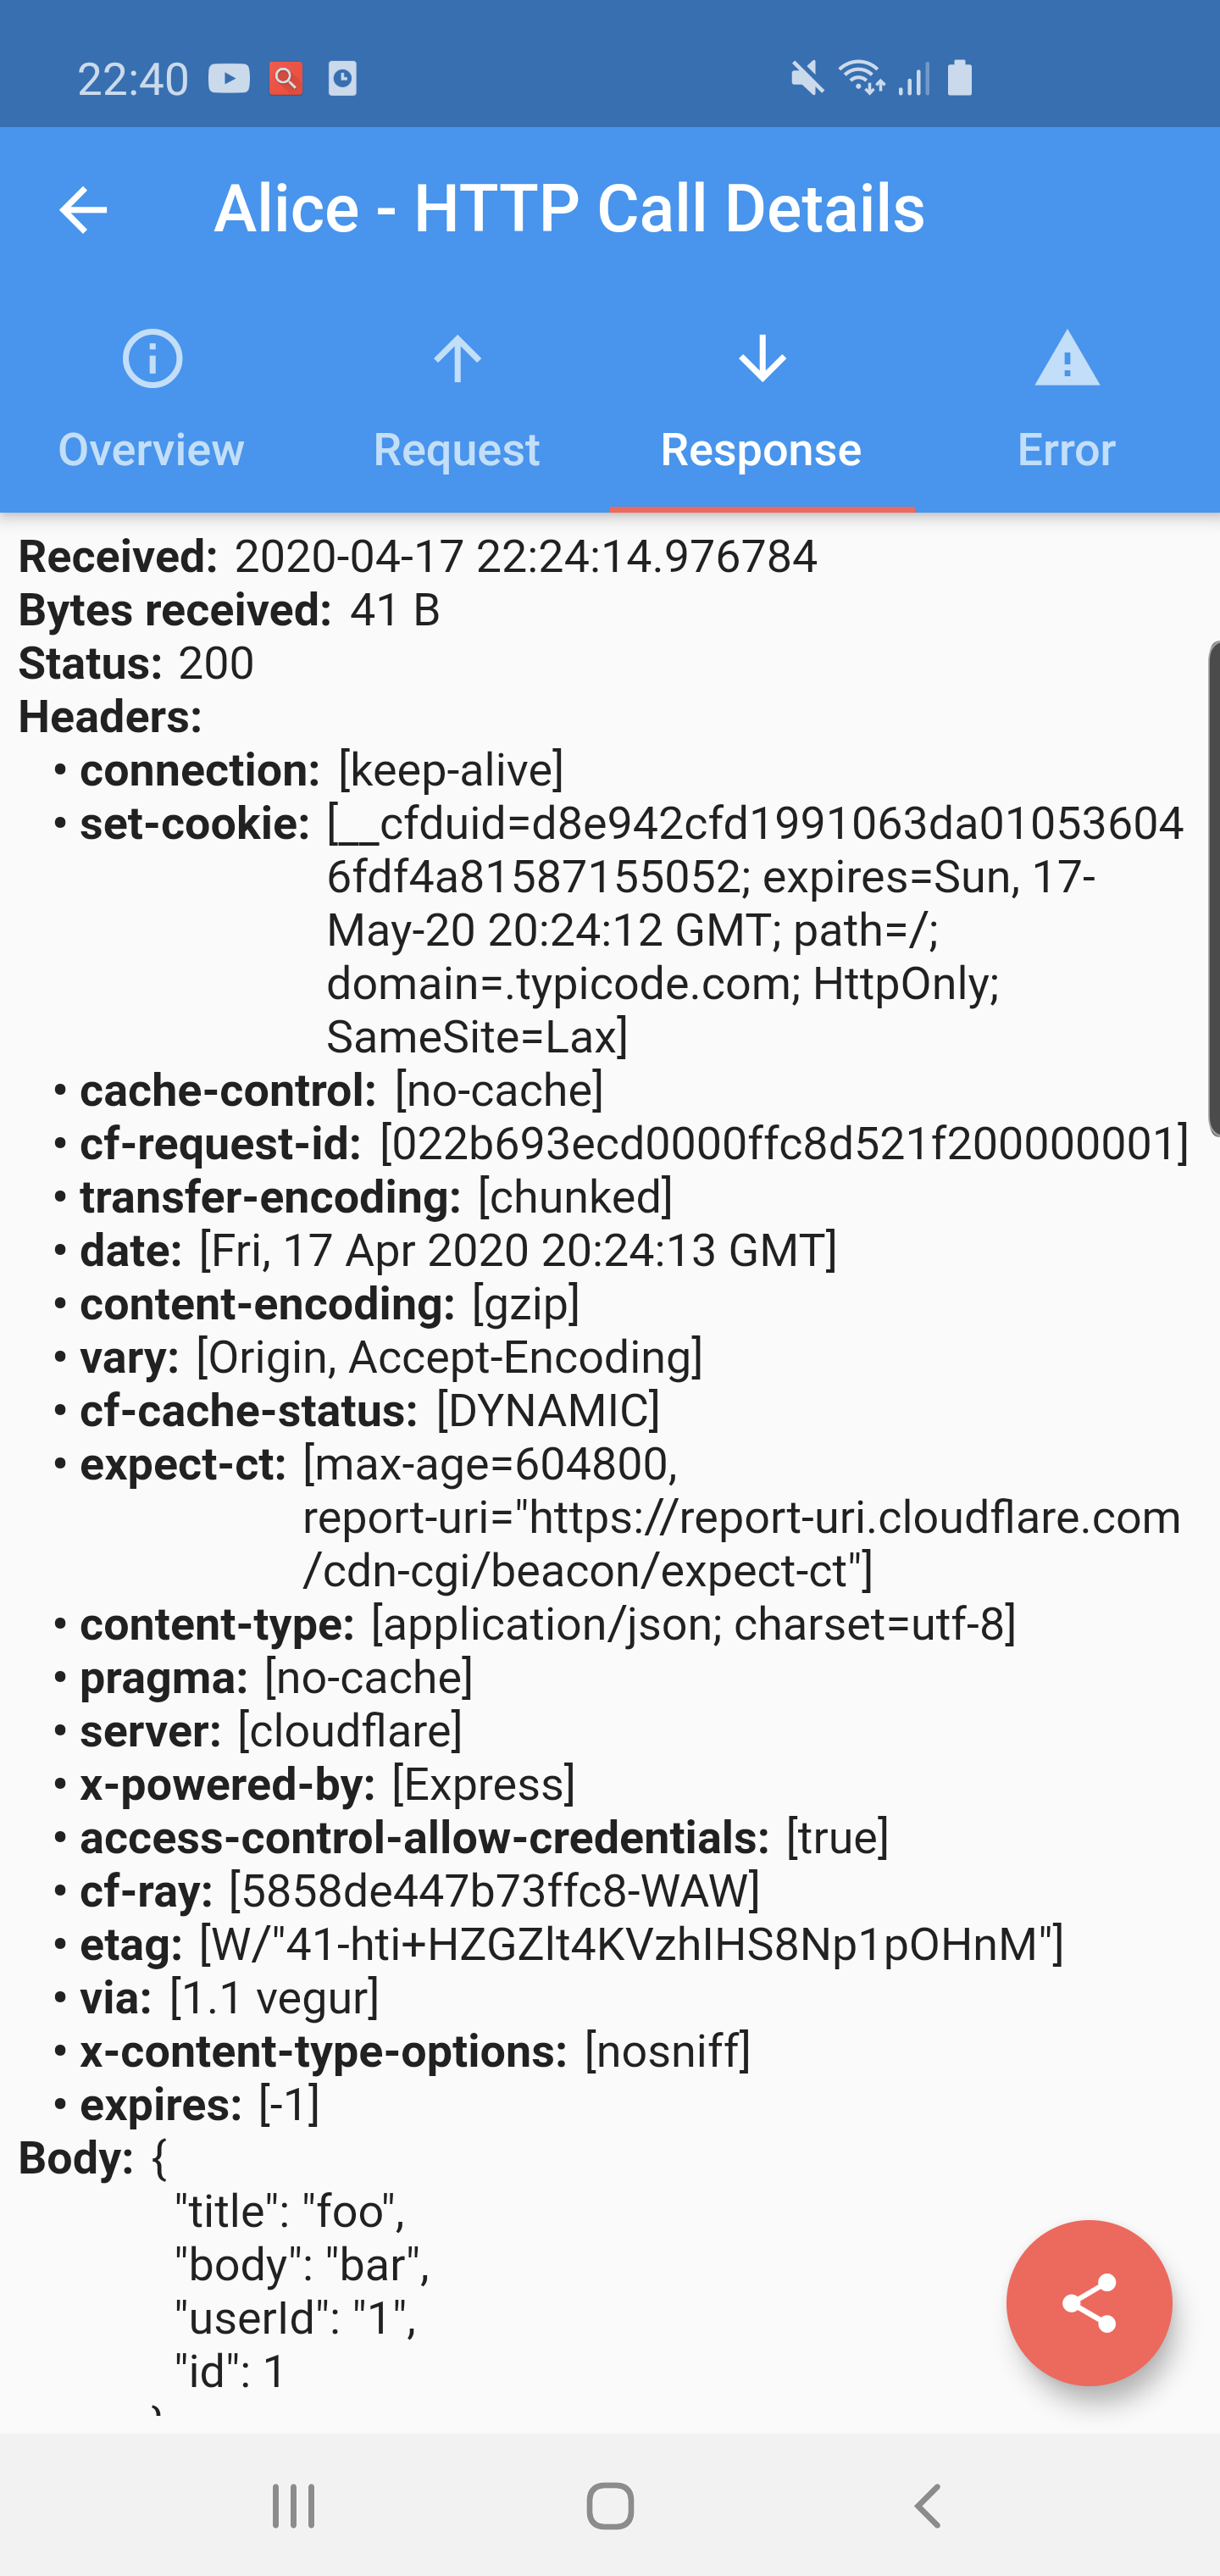
Task: Tap the battery icon in status bar
Action: click(959, 78)
